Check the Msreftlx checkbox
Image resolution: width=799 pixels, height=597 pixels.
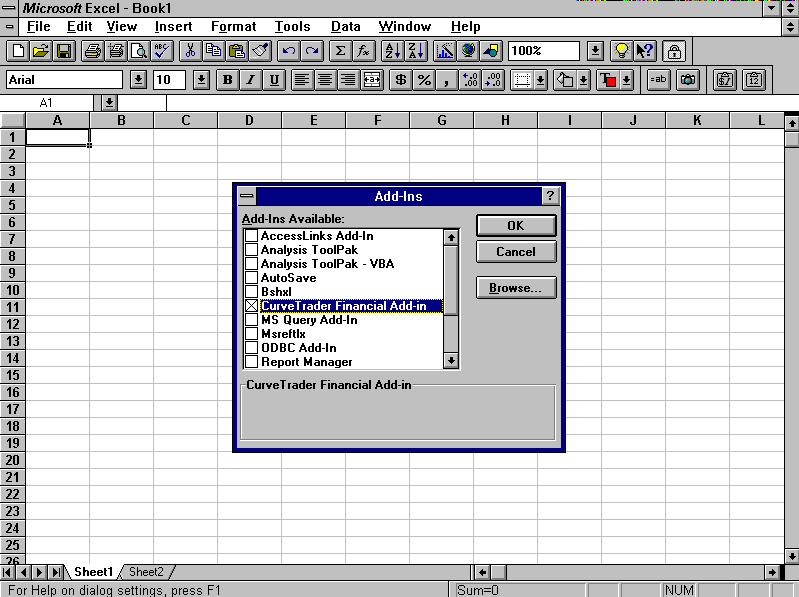251,334
